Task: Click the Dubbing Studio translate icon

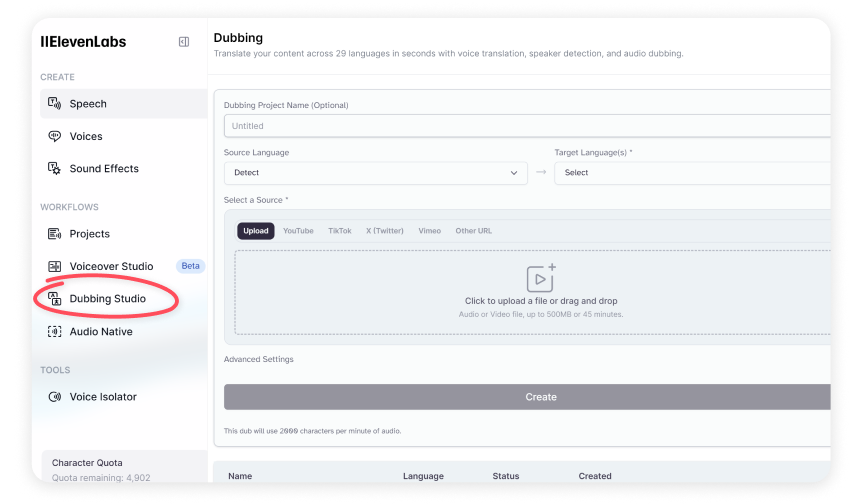Action: pyautogui.click(x=54, y=299)
